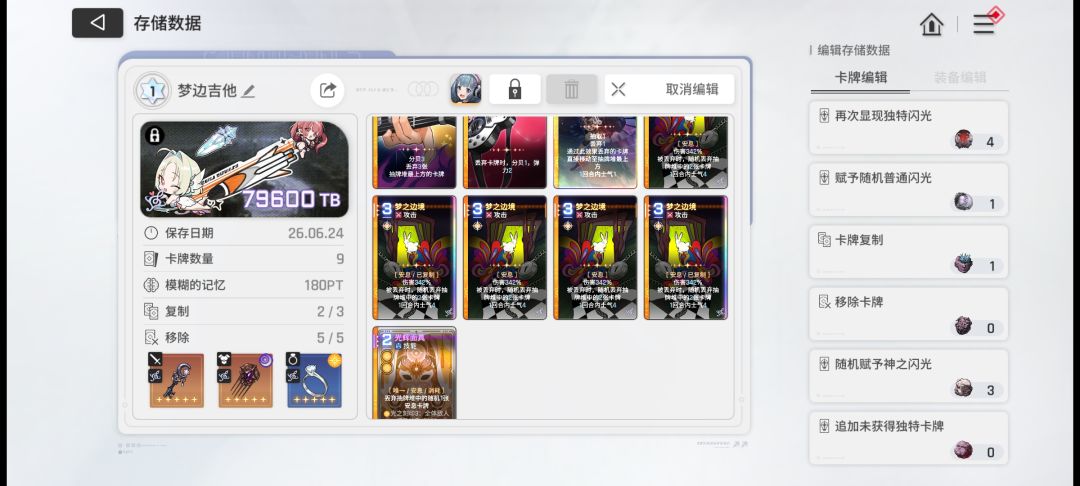Click the orb icon in 移除卡牌 row
The width and height of the screenshot is (1080, 486).
coord(964,326)
